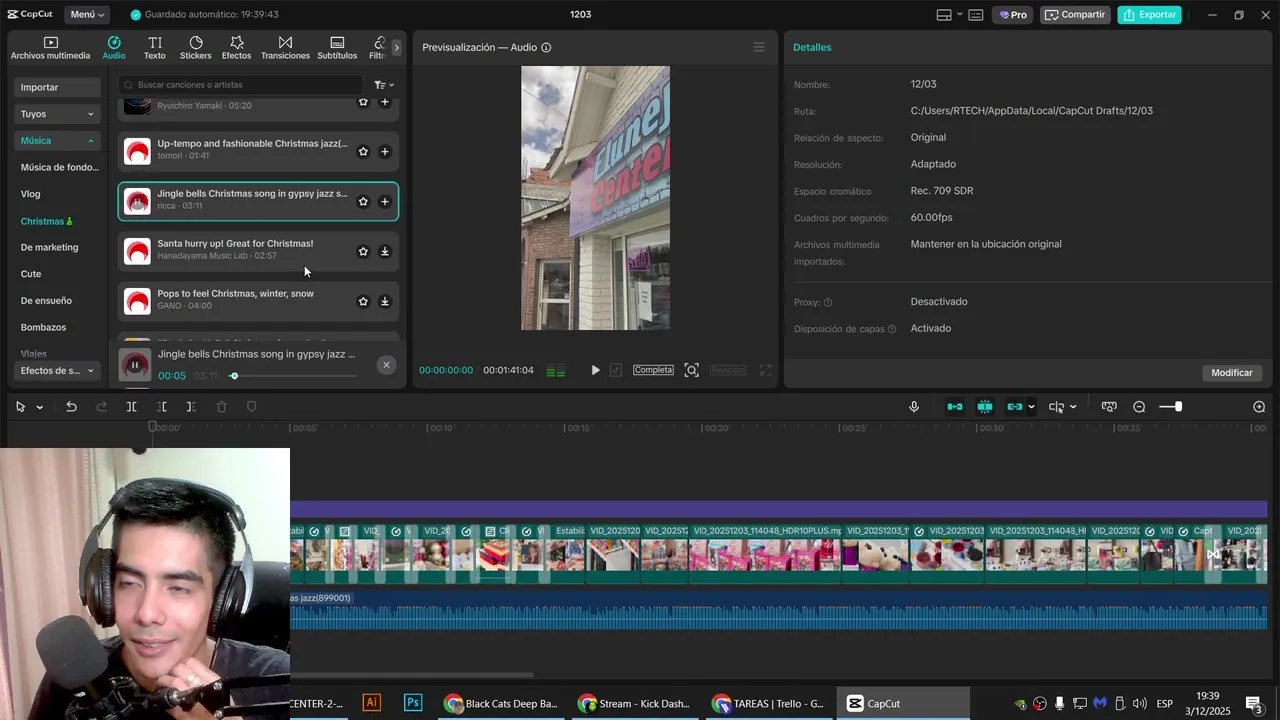Open the preview panel hamburger menu
This screenshot has width=1280, height=720.
pyautogui.click(x=759, y=47)
